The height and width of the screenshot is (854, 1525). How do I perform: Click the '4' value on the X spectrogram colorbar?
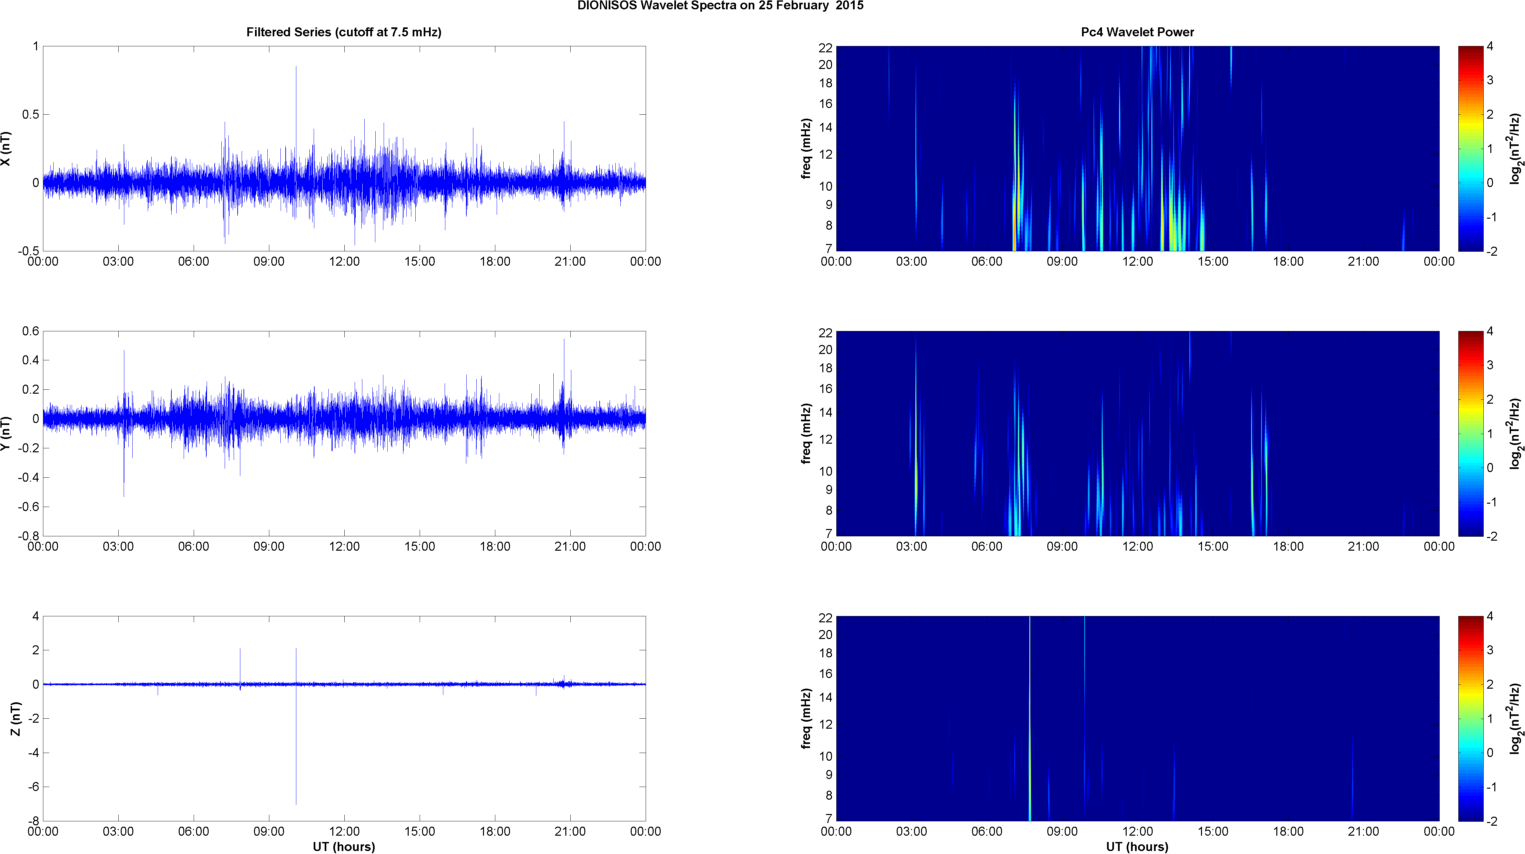[1490, 47]
